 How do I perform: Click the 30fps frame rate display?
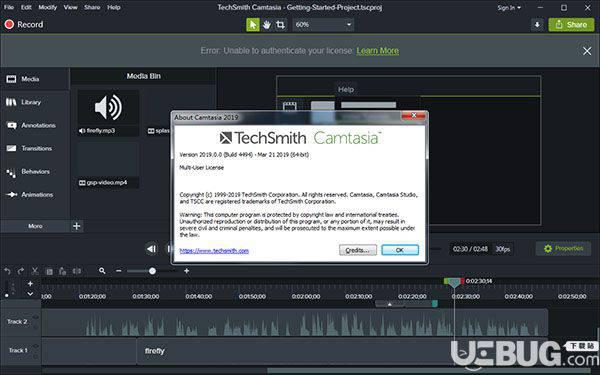click(x=503, y=249)
